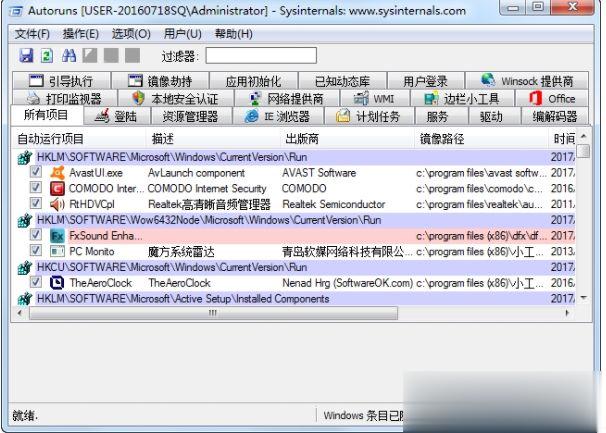Switch to the 资源管理器 tab
The image size is (606, 433).
coord(191,116)
